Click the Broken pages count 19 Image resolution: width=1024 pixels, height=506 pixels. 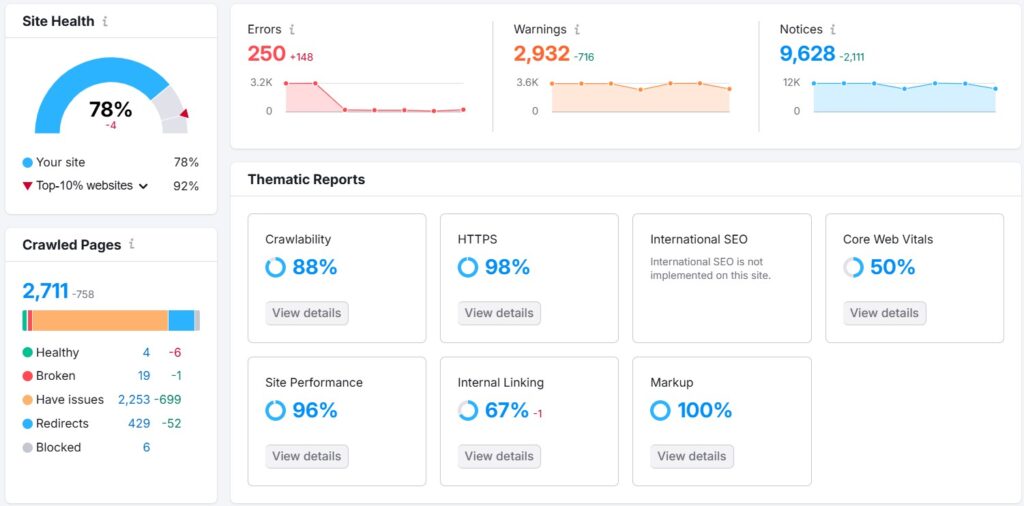[144, 376]
